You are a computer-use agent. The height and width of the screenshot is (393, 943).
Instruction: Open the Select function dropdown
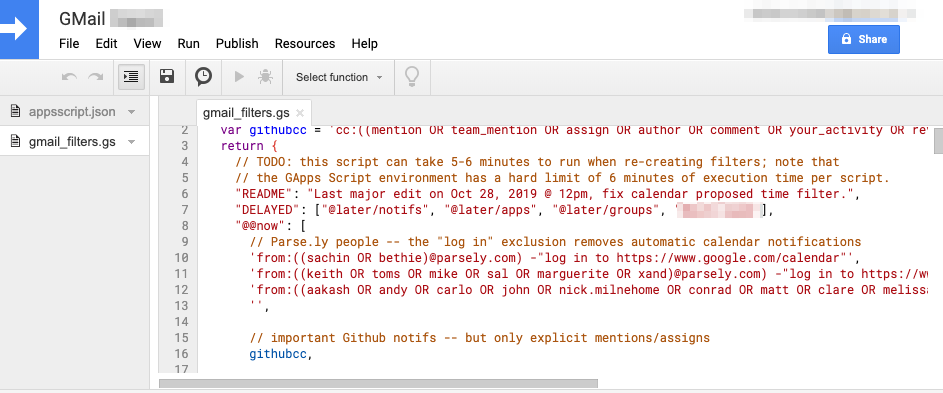pyautogui.click(x=339, y=77)
